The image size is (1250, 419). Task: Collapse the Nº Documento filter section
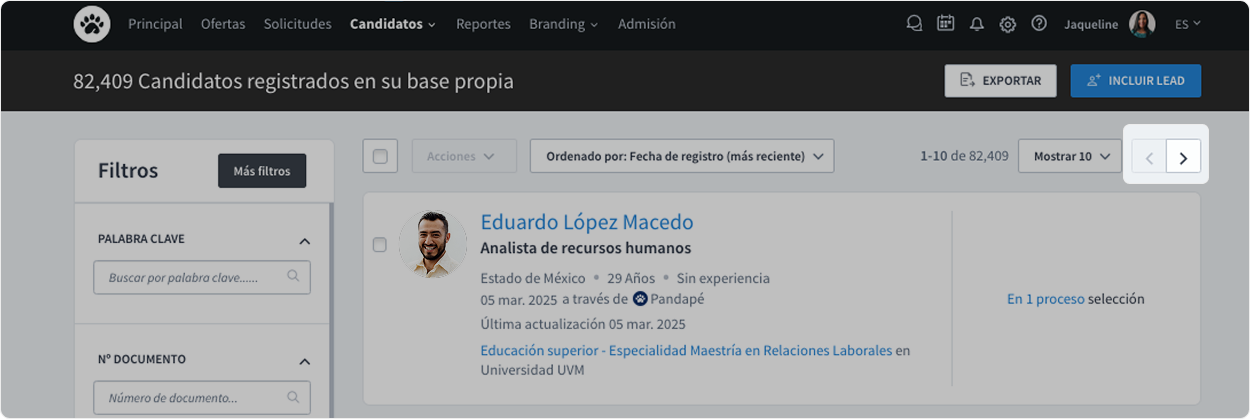(305, 360)
